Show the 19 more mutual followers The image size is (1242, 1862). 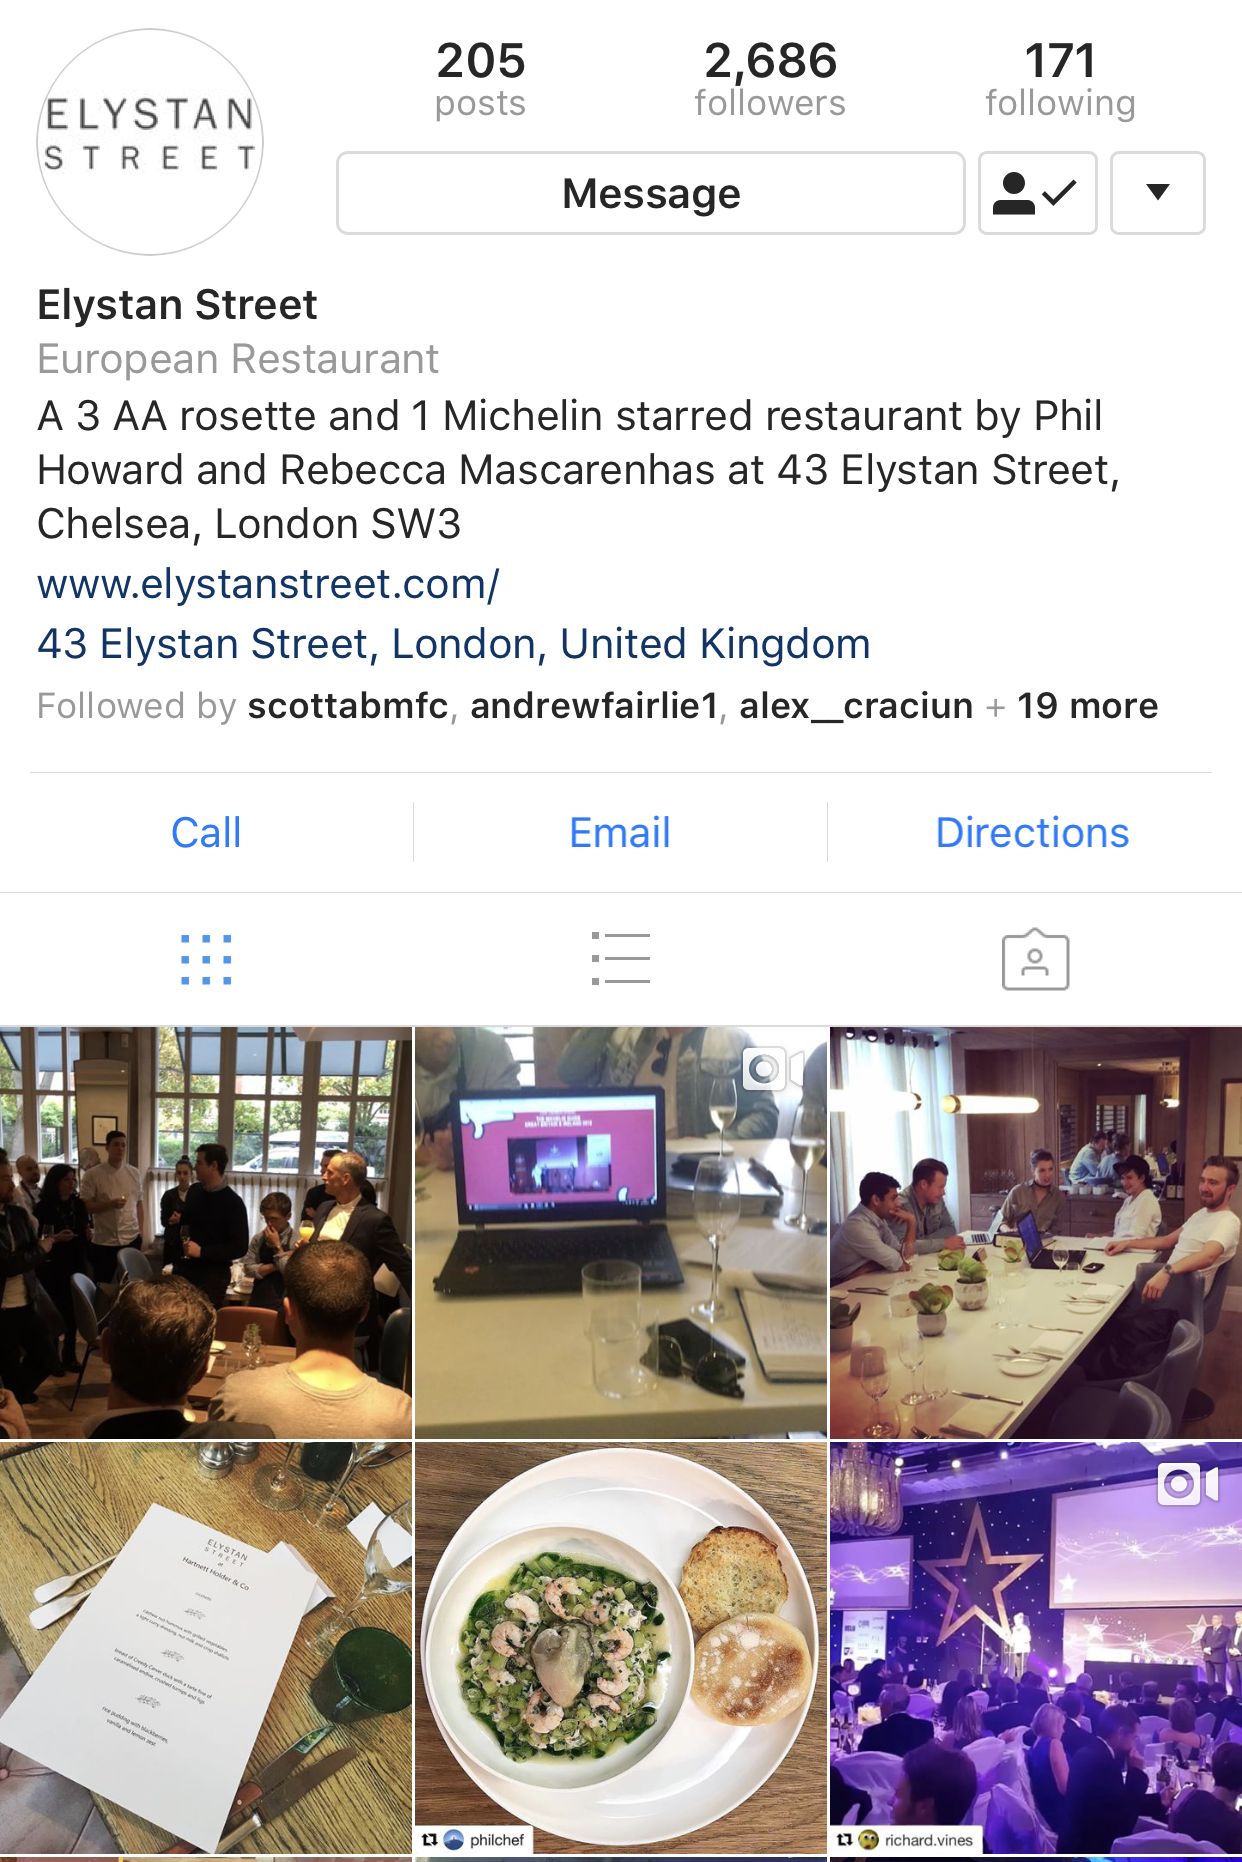pos(1087,706)
